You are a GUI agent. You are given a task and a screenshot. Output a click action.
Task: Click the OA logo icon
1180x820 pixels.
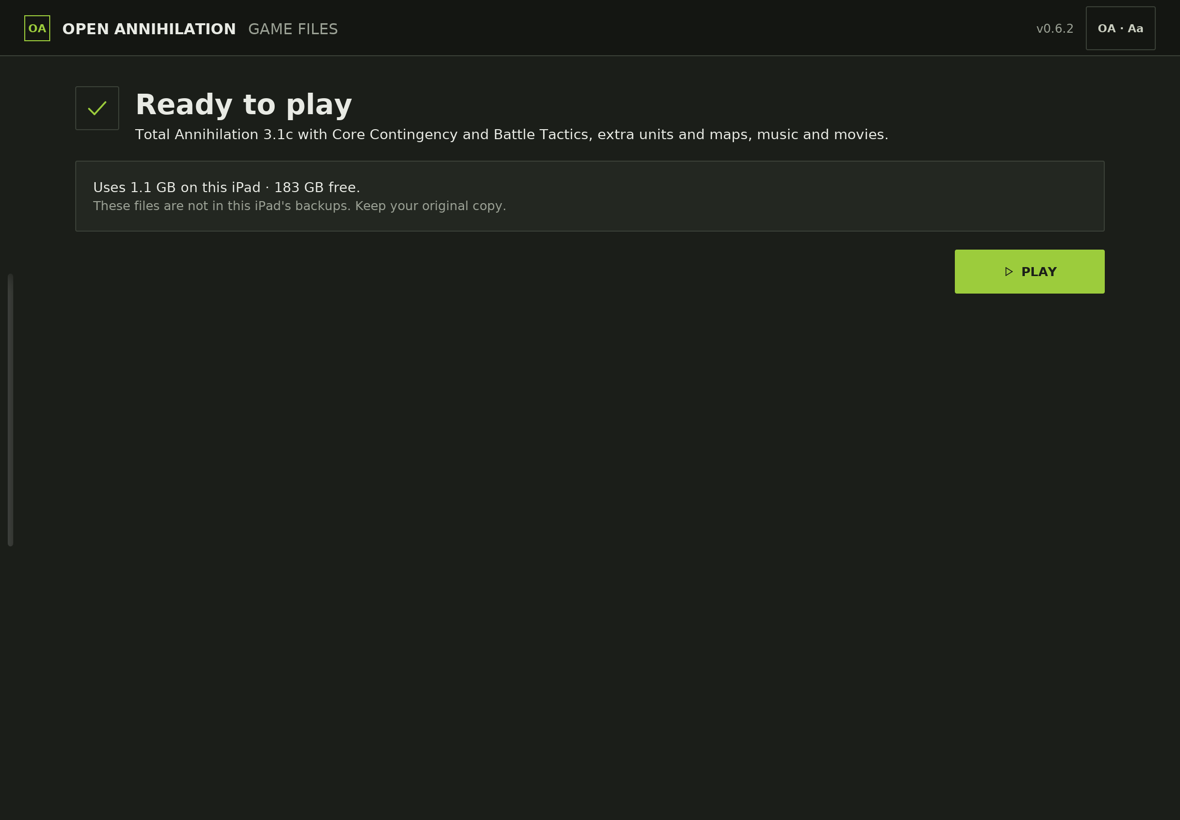pyautogui.click(x=37, y=29)
